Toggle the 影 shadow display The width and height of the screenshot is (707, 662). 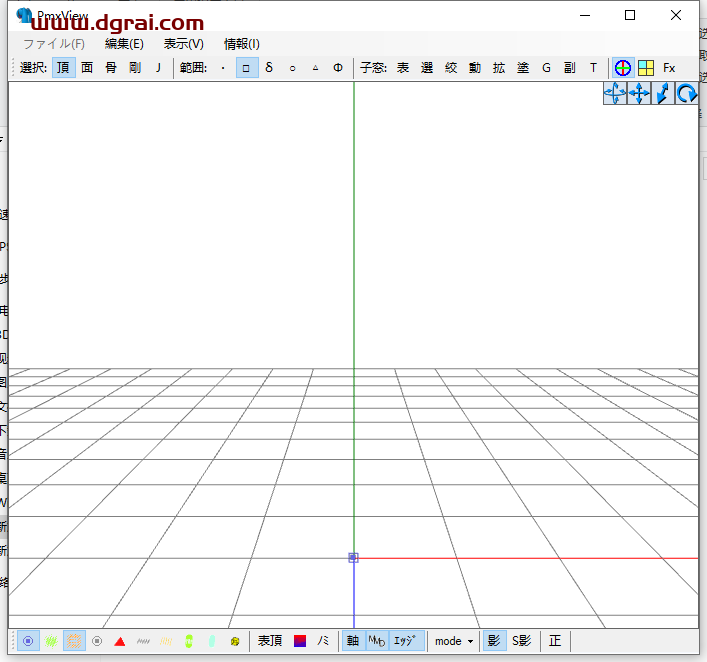(x=494, y=641)
